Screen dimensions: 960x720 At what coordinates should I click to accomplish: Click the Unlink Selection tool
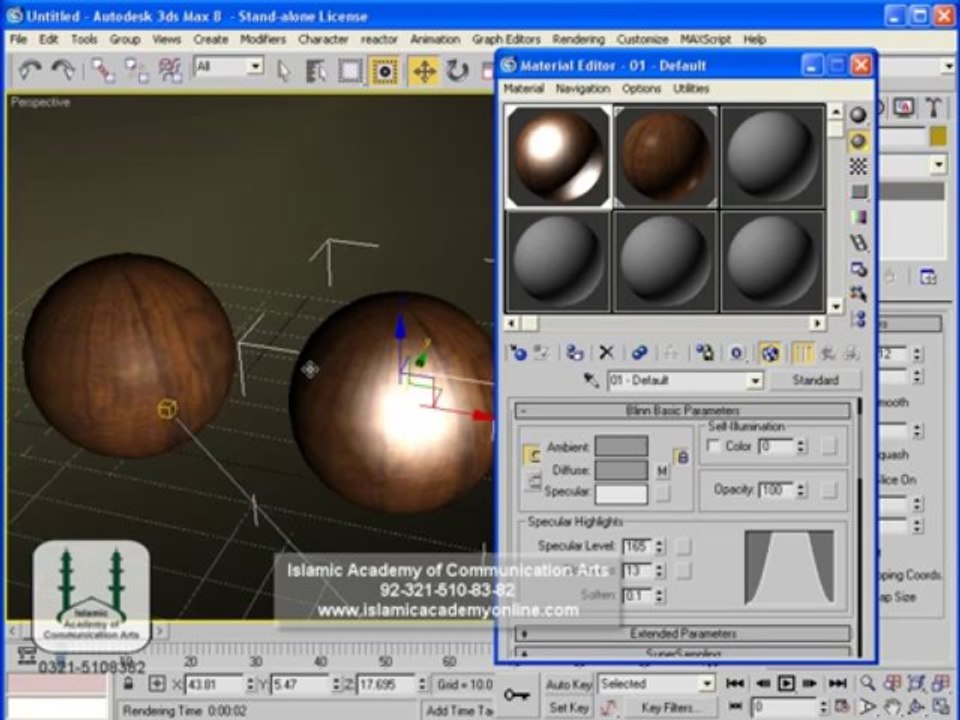[137, 70]
